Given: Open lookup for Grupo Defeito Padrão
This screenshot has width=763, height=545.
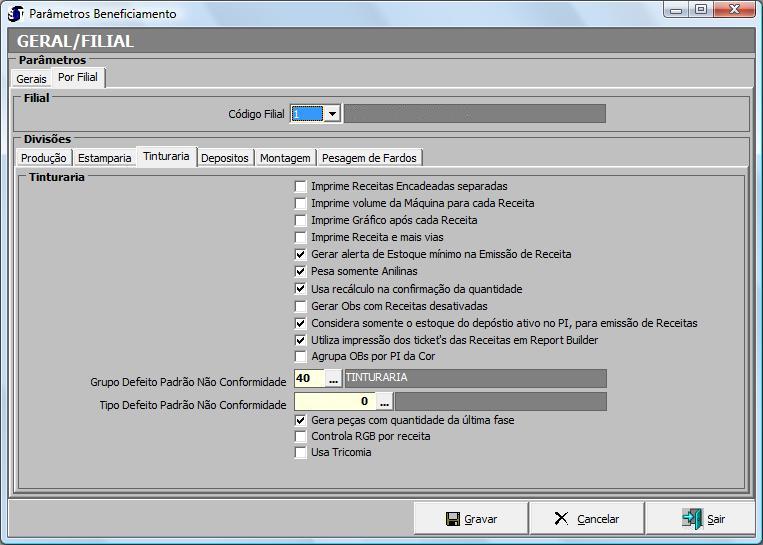Looking at the screenshot, I should tap(334, 378).
